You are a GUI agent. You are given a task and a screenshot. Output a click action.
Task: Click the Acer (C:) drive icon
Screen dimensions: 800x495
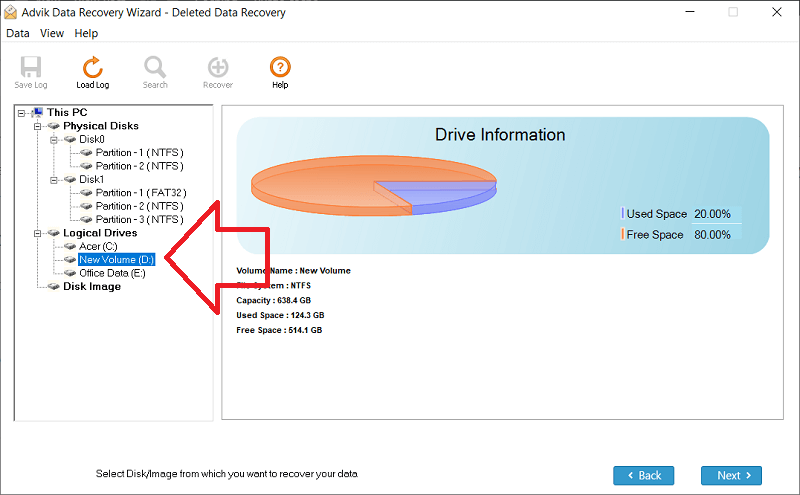click(x=69, y=246)
